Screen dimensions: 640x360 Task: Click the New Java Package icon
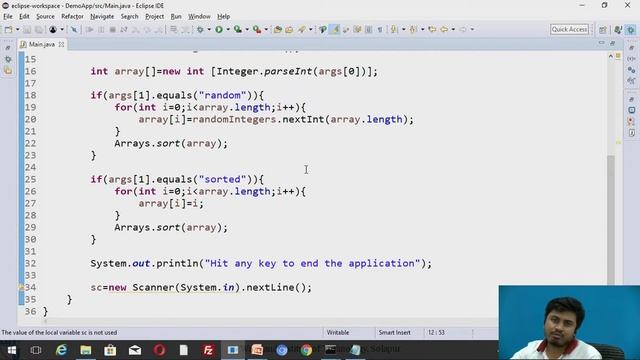pos(278,29)
